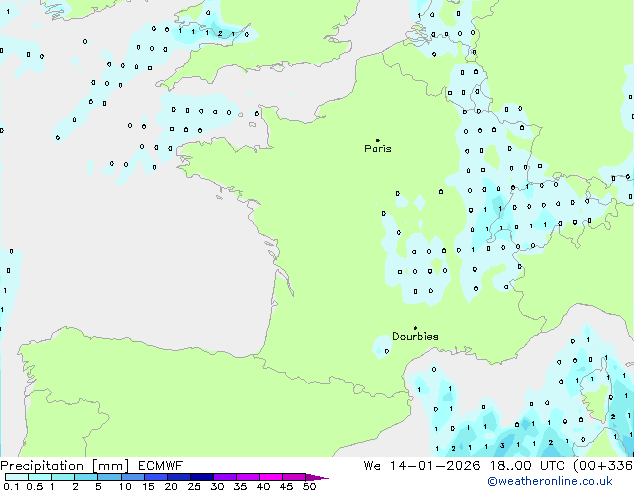The image size is (634, 490).
Task: Pick the legend swatch between 1 and 2
Action: 63,477
